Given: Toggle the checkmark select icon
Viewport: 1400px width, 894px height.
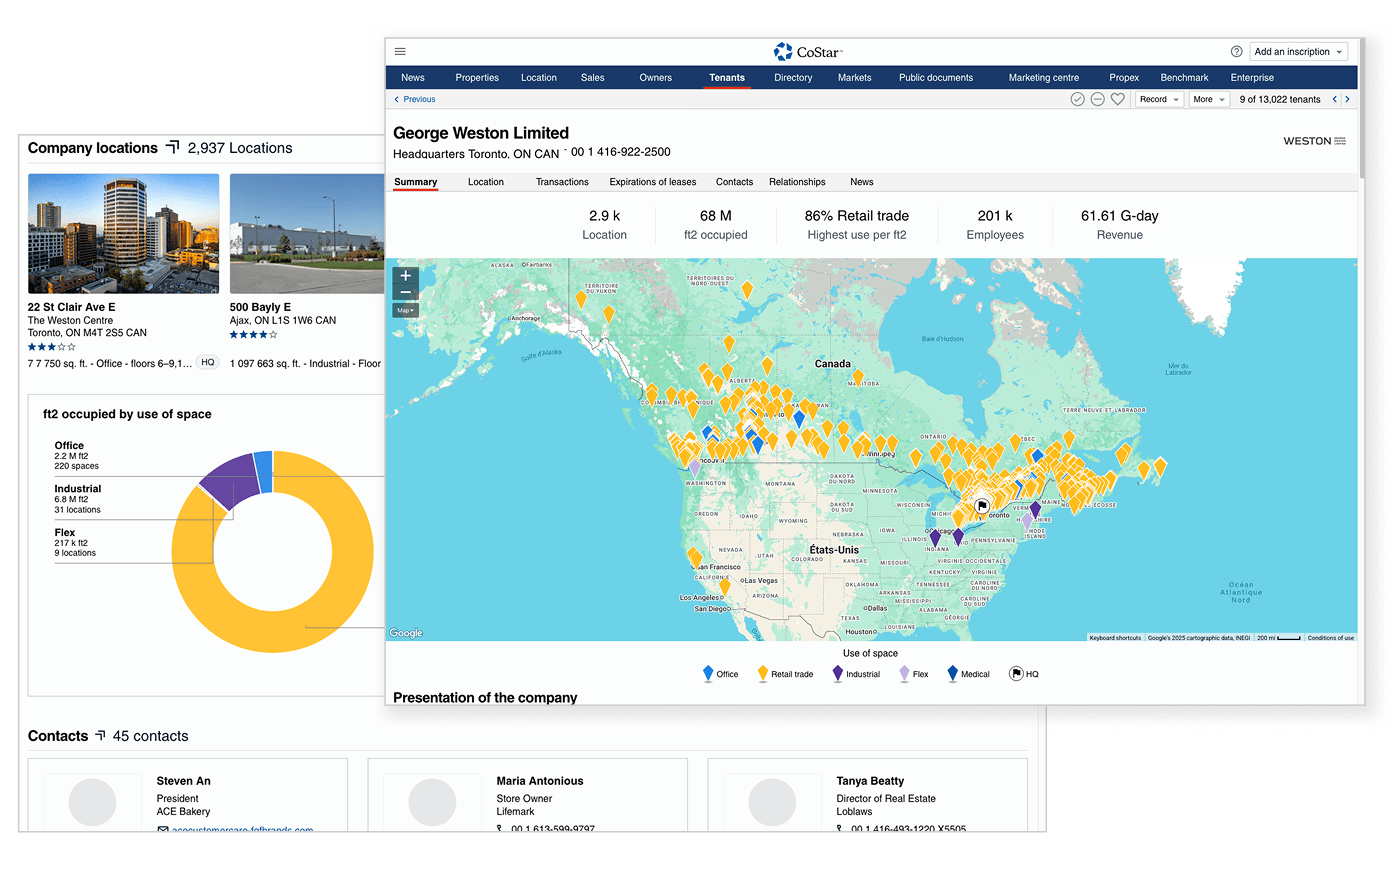Looking at the screenshot, I should tap(1077, 99).
